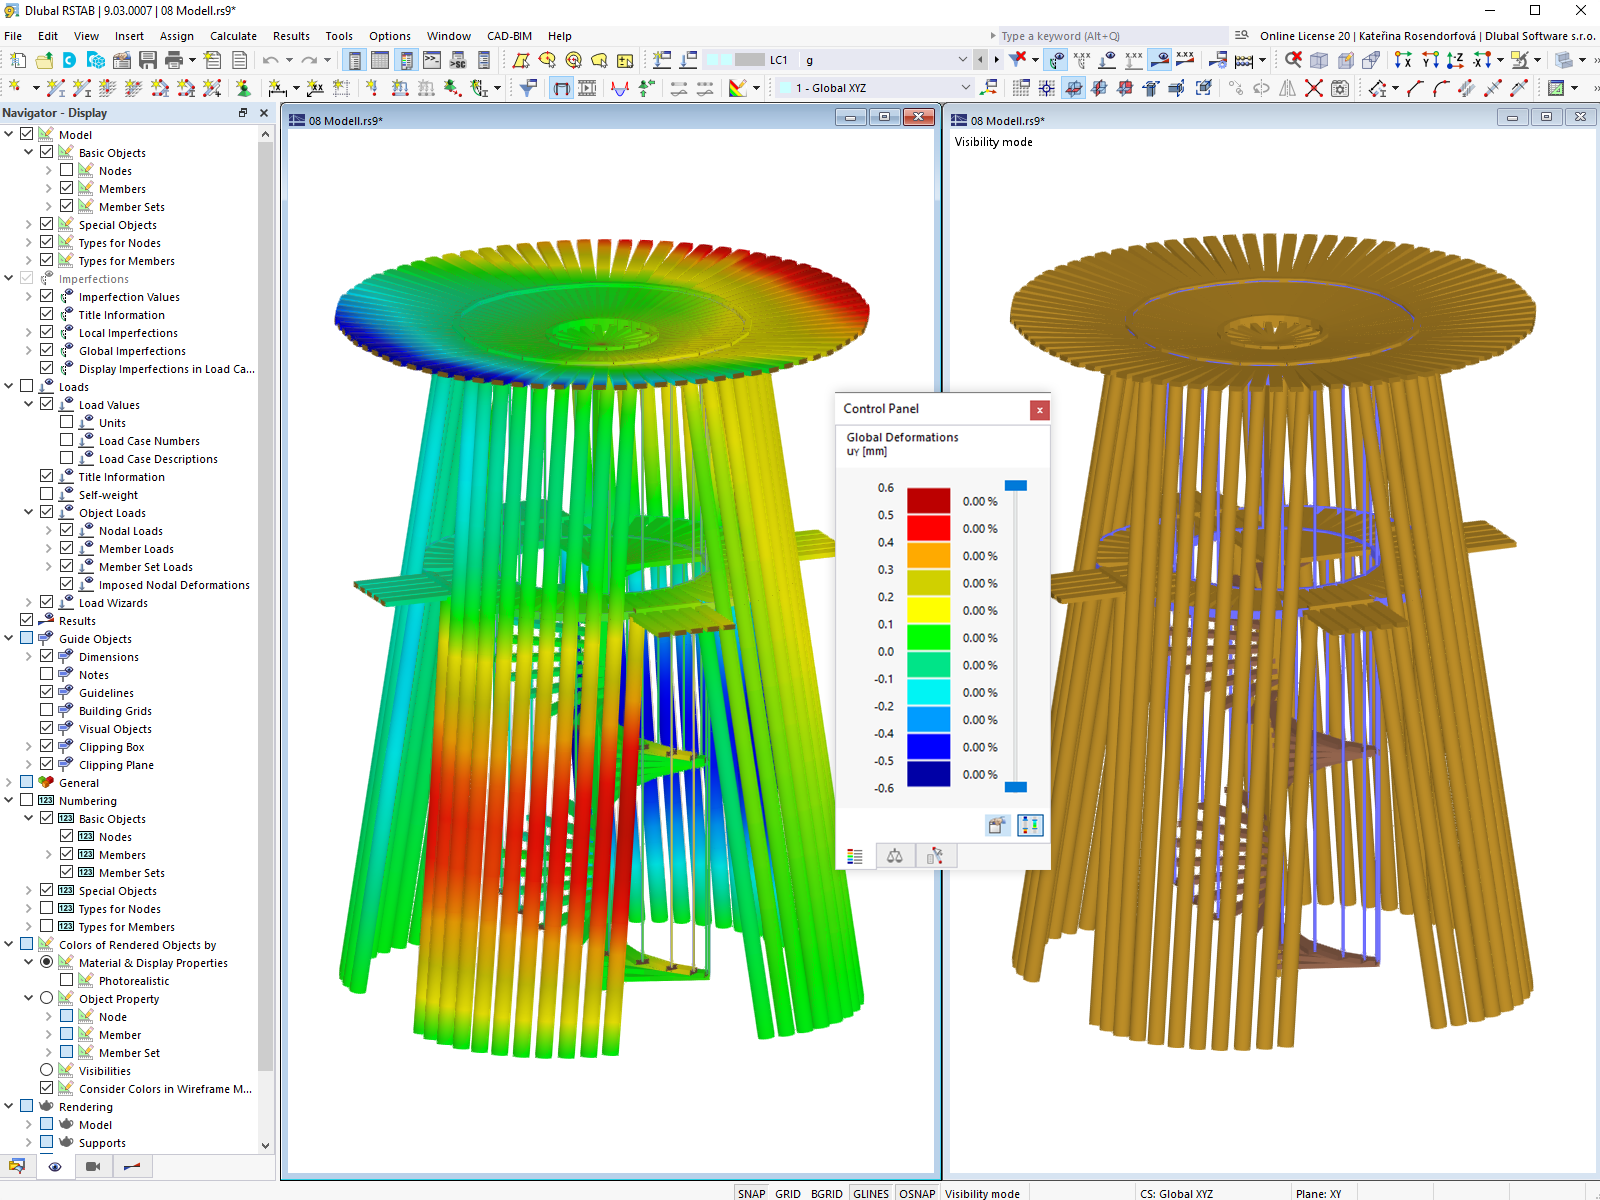
Task: Go to previous load case arrow
Action: tap(981, 60)
